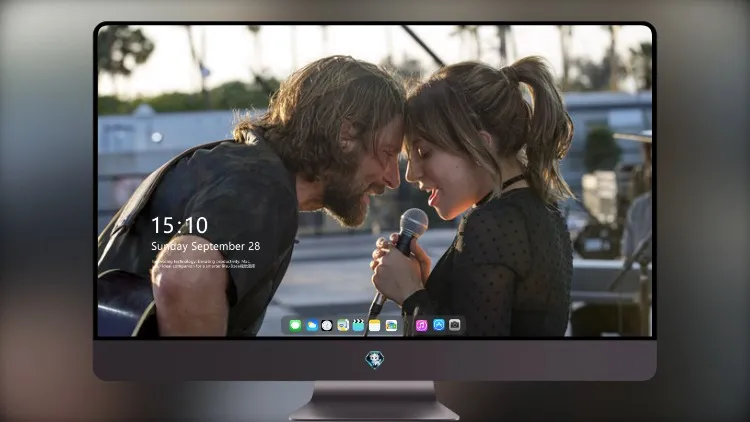Open the green Messages app in the dock
This screenshot has height=422, width=750.
pos(295,325)
